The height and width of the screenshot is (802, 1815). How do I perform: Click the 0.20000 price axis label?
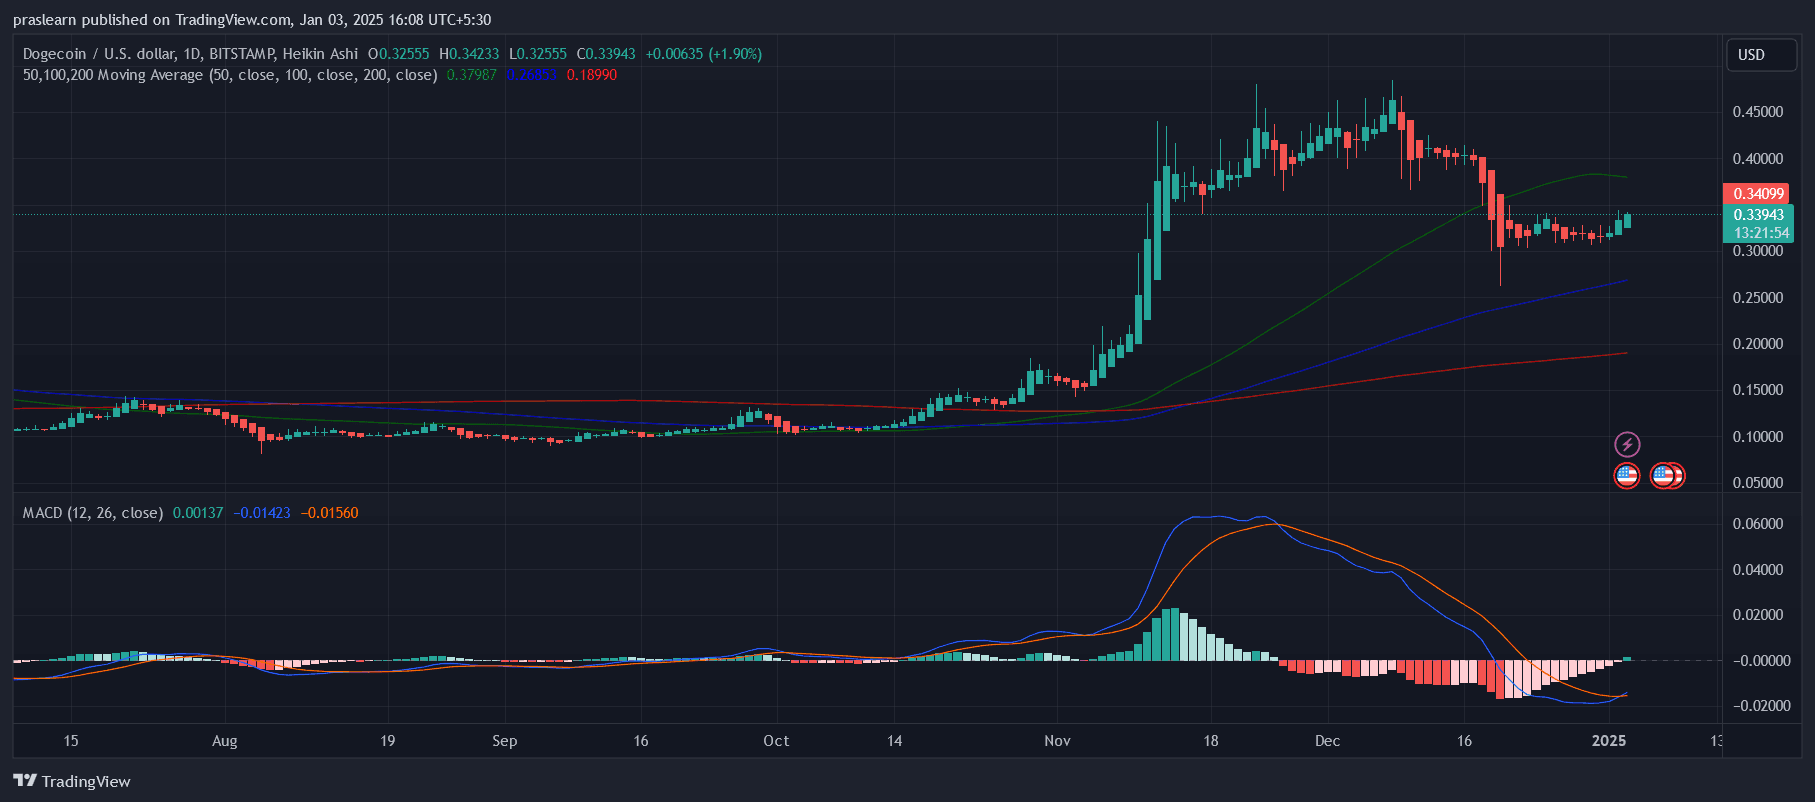tap(1757, 344)
